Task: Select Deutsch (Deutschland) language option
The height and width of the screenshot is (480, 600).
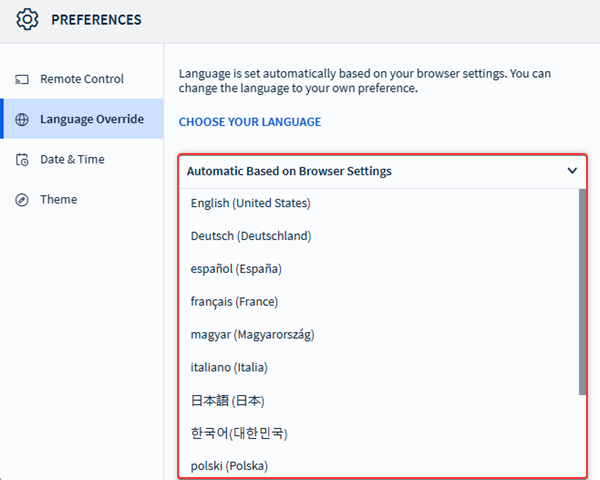Action: (251, 236)
